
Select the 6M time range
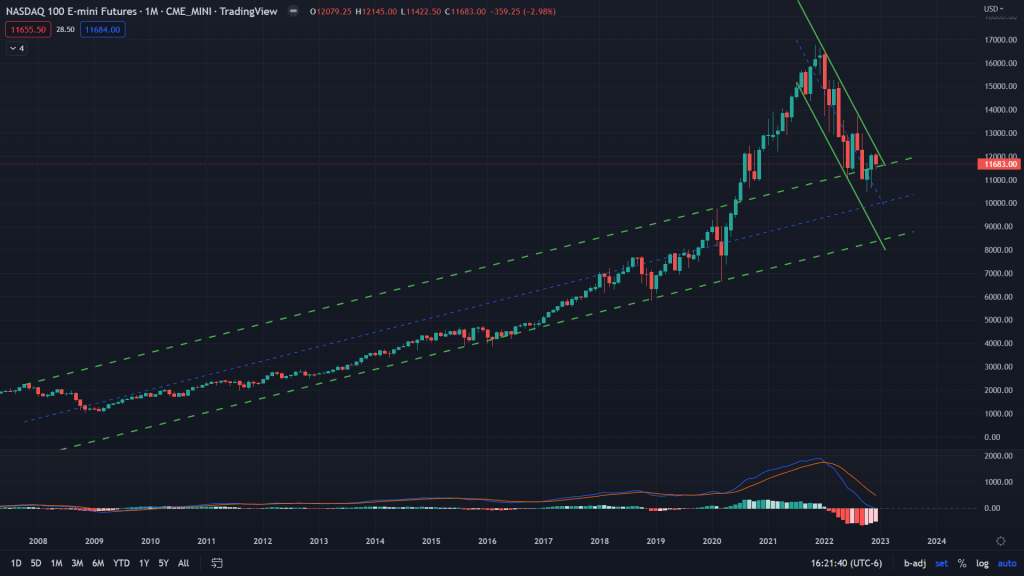click(x=98, y=563)
